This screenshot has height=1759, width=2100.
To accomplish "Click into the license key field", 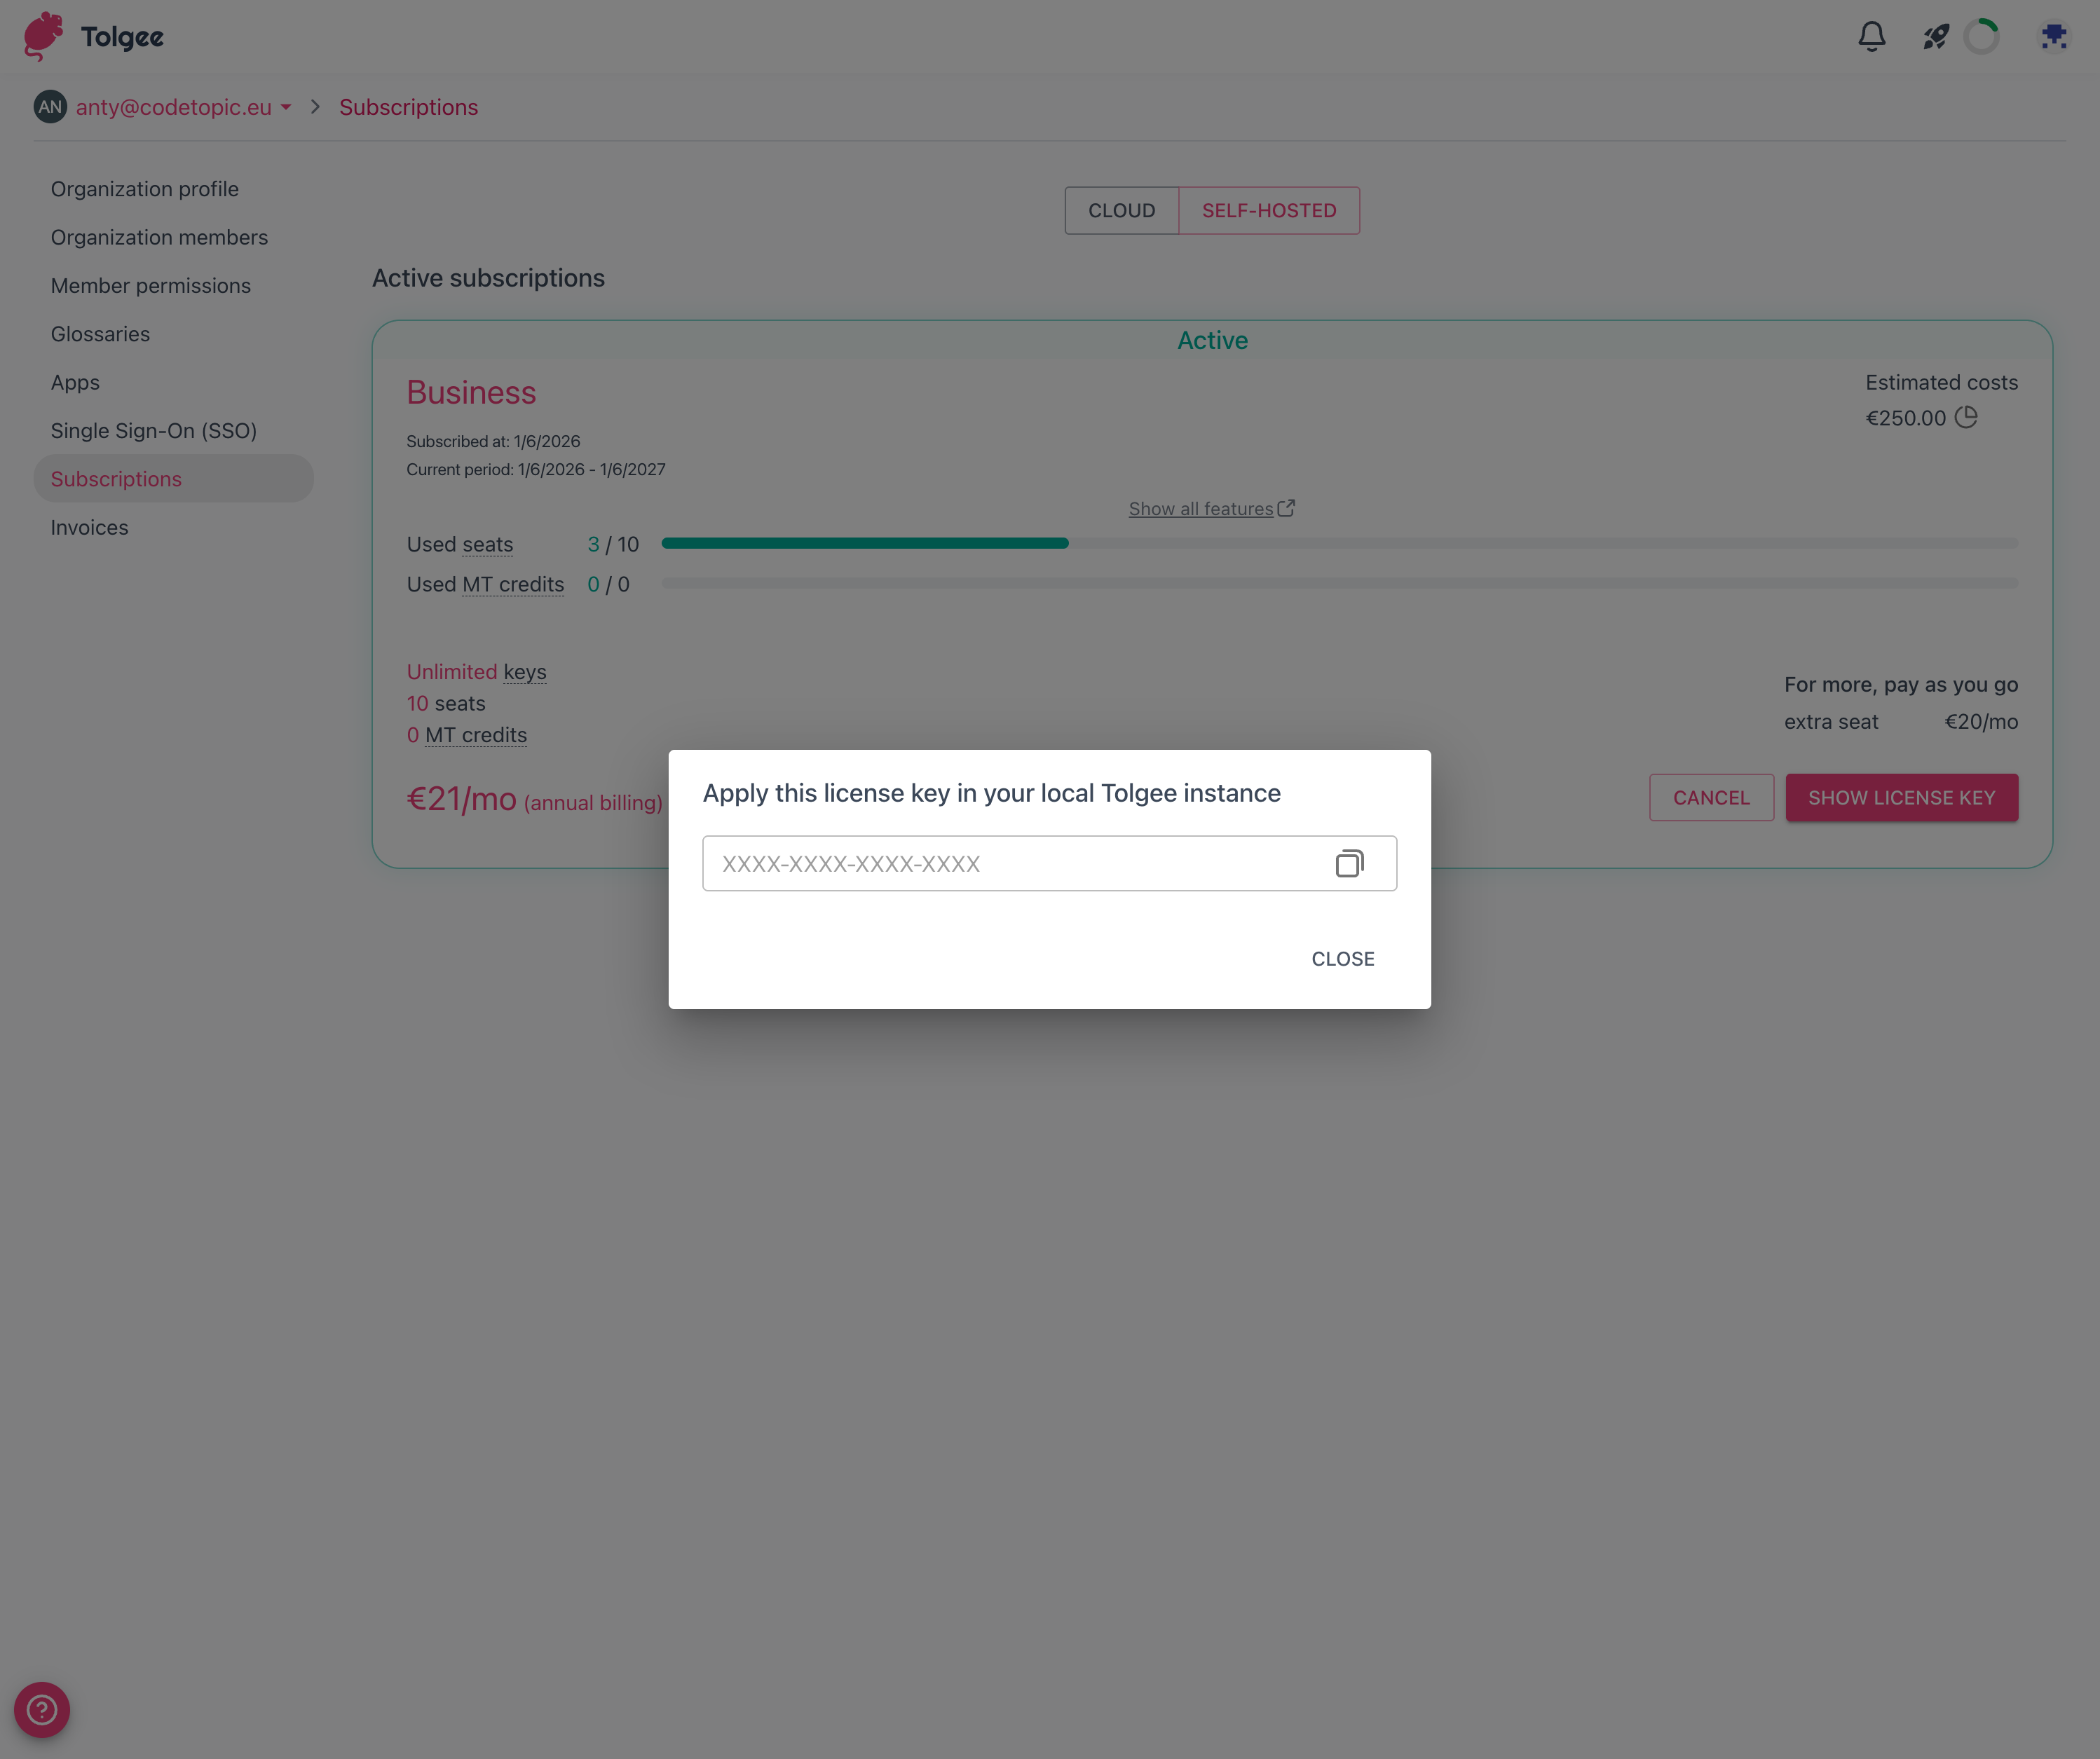I will coord(1010,863).
